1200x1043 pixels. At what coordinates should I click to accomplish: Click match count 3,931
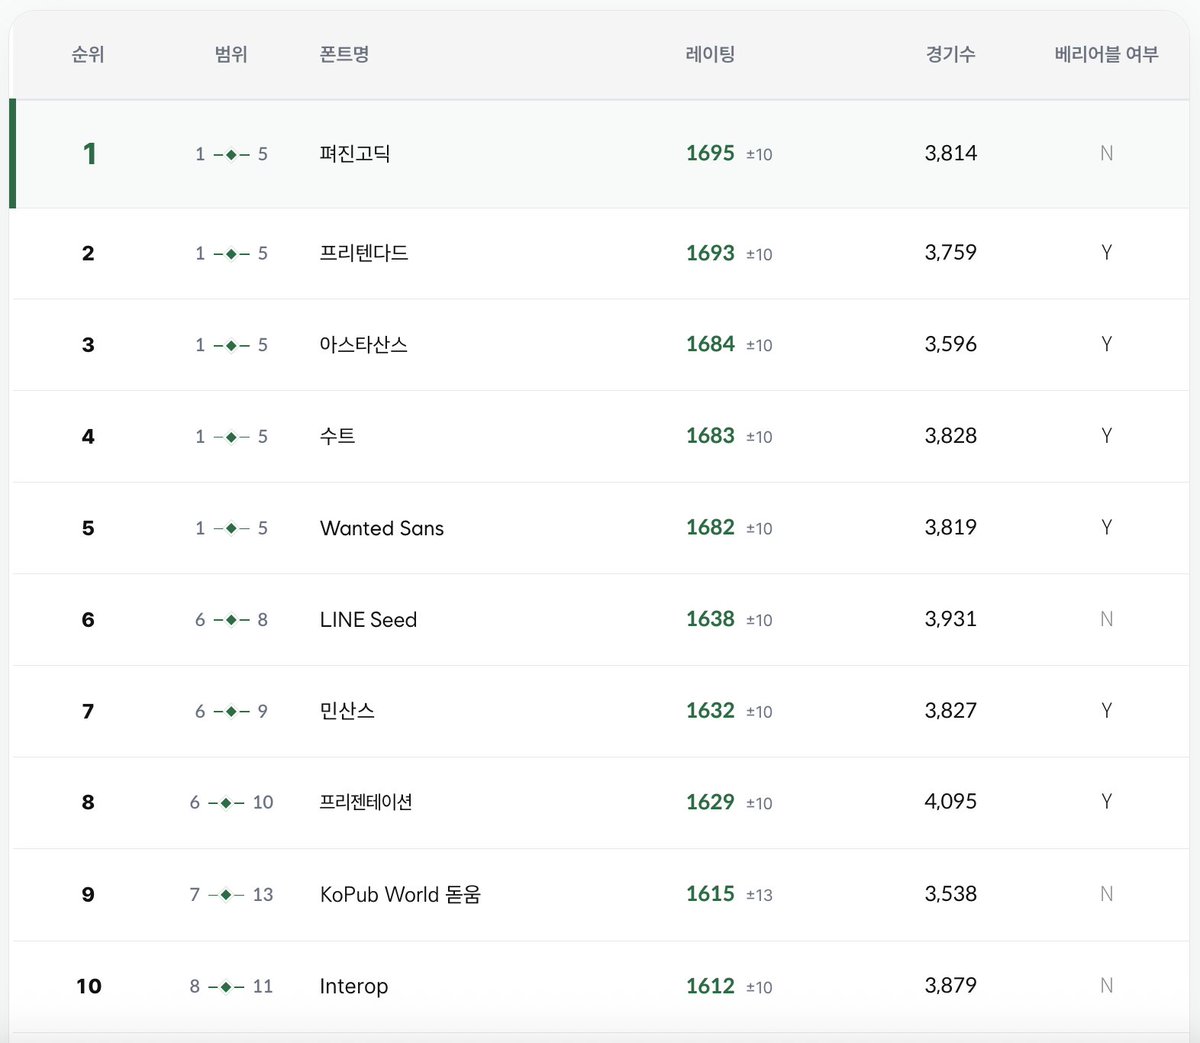click(x=951, y=619)
